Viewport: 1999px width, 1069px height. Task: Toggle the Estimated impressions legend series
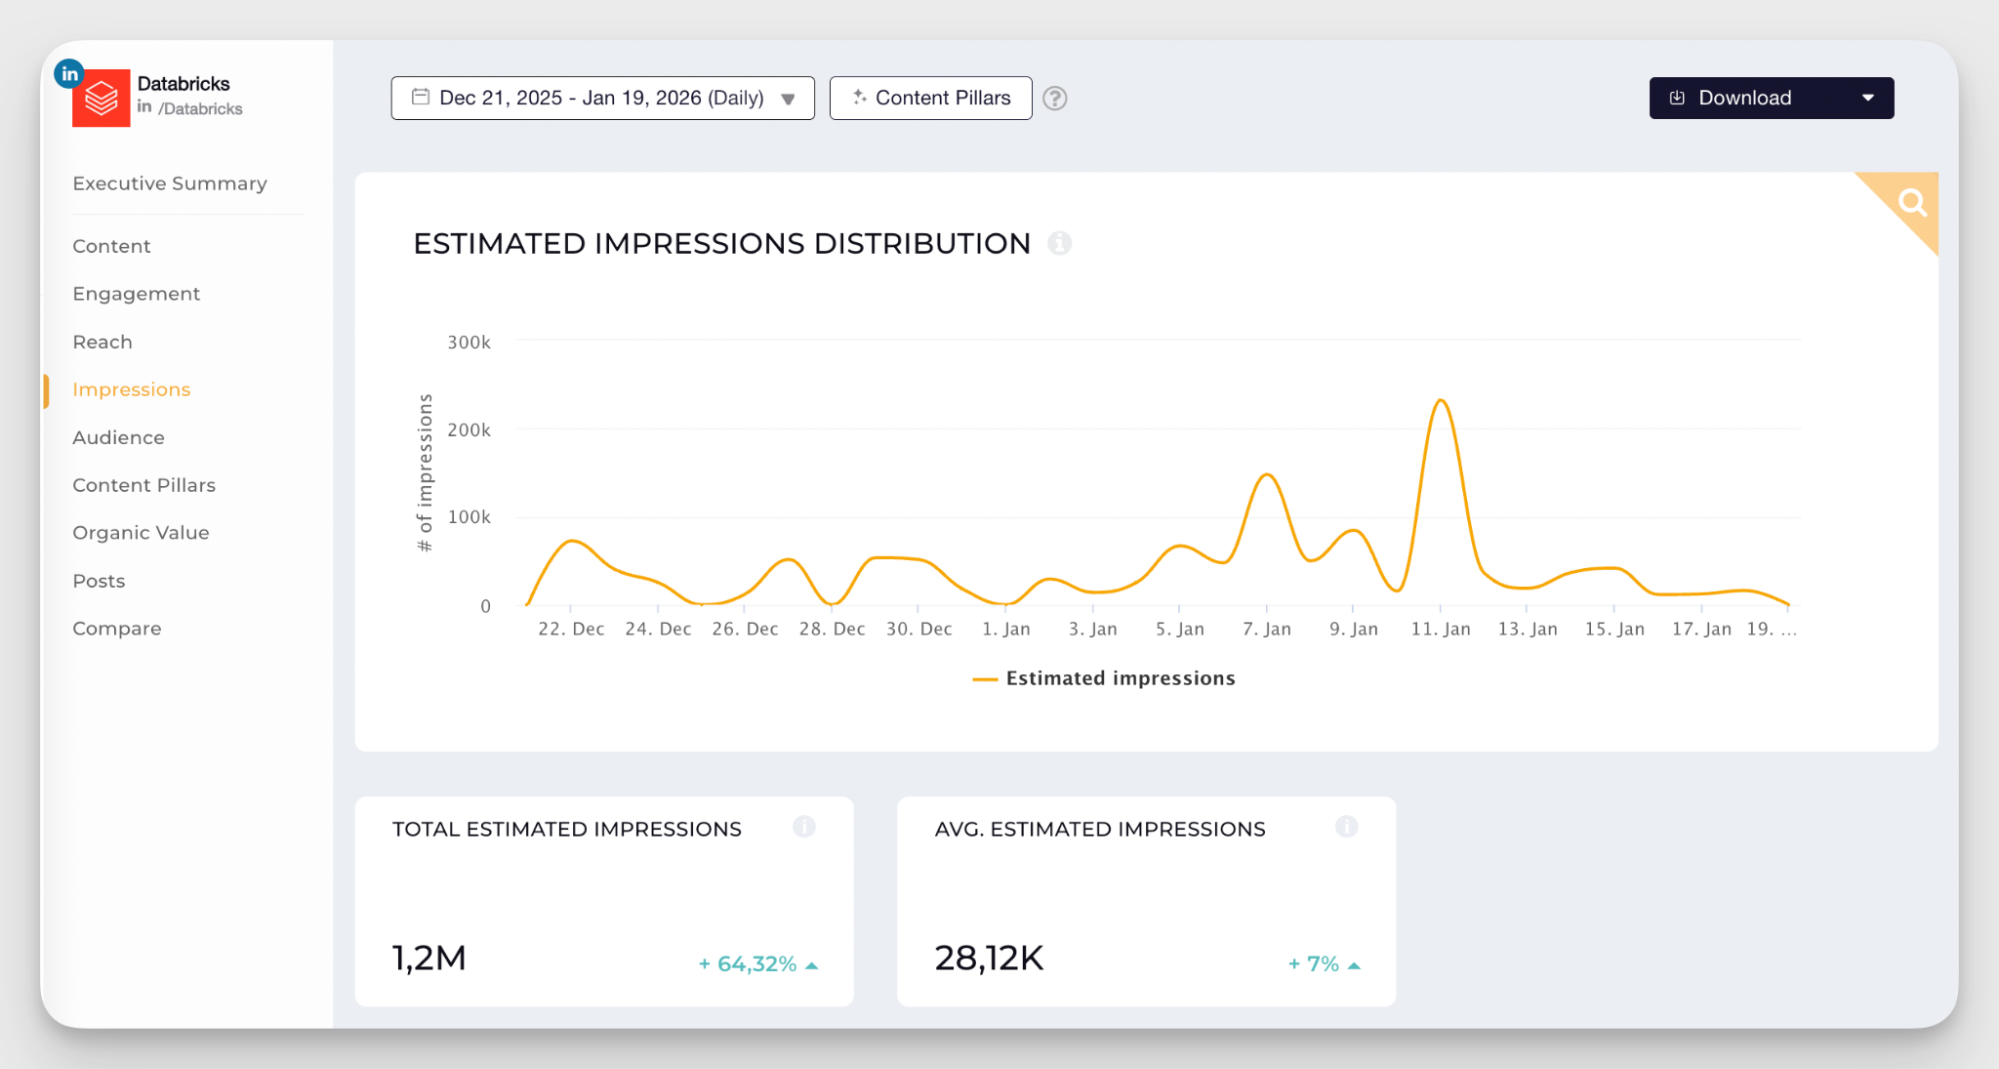tap(1104, 677)
